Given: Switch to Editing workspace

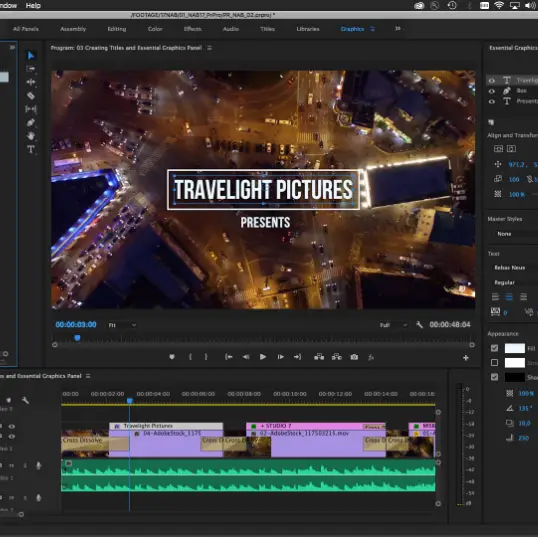Looking at the screenshot, I should click(117, 29).
